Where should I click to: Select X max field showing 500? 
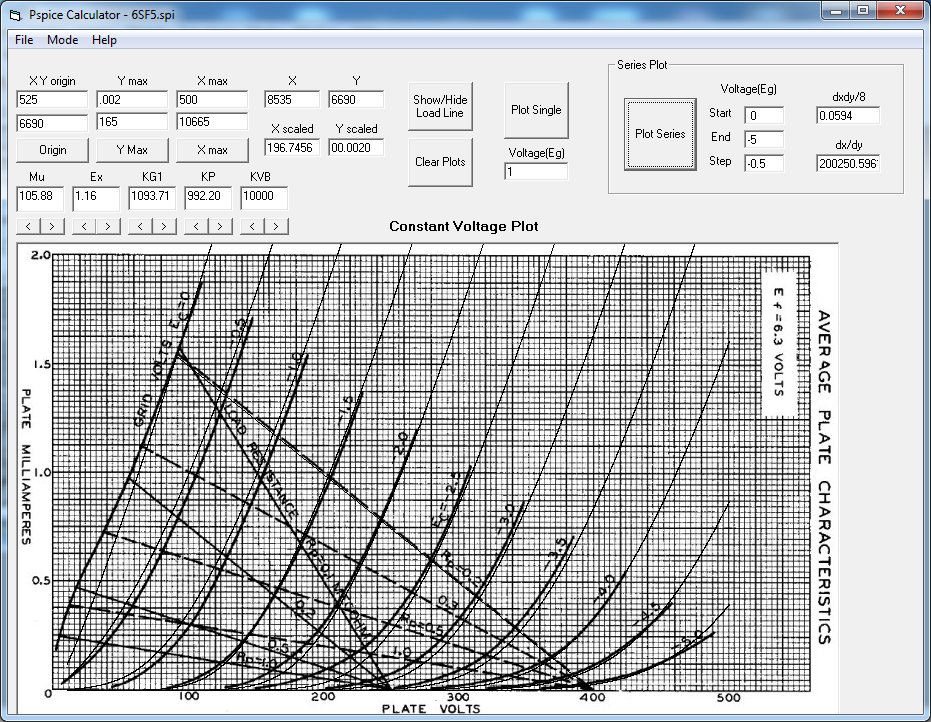[212, 99]
